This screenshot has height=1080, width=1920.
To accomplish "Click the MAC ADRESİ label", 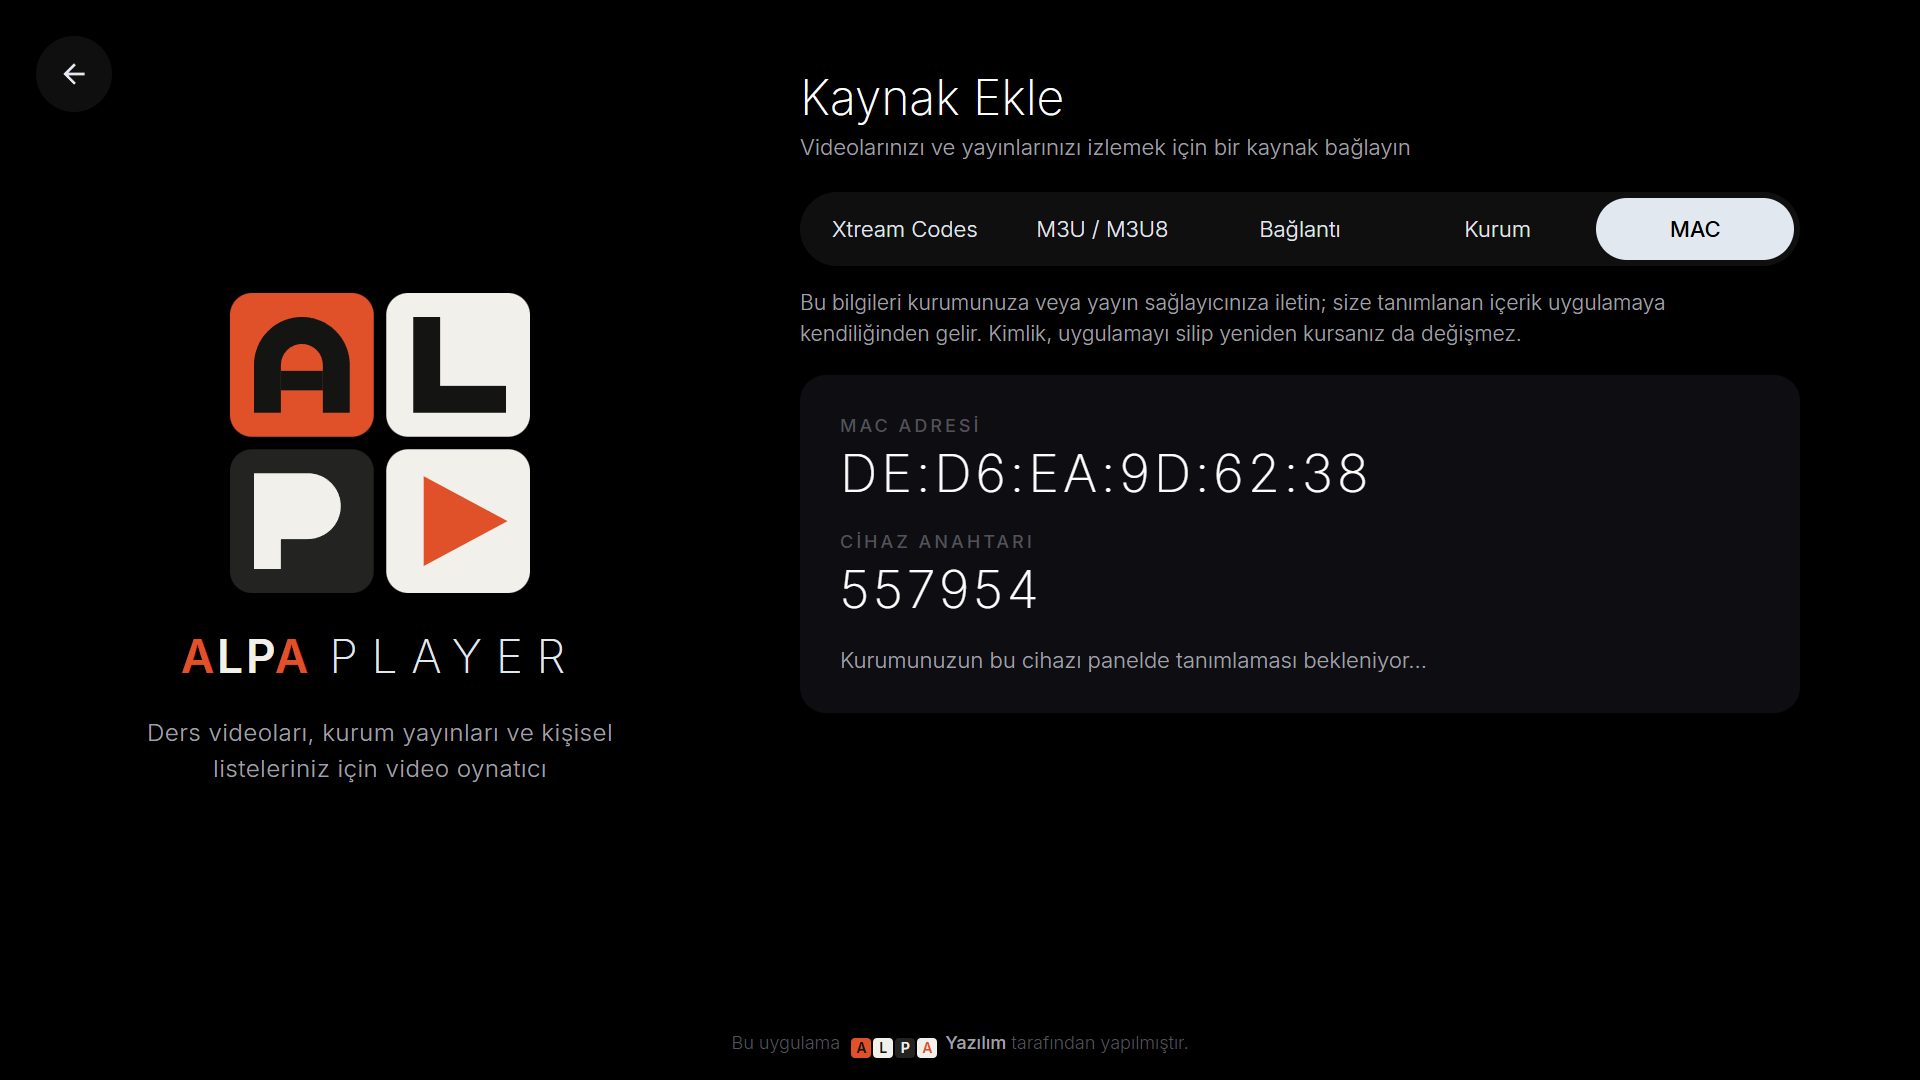I will pos(910,426).
